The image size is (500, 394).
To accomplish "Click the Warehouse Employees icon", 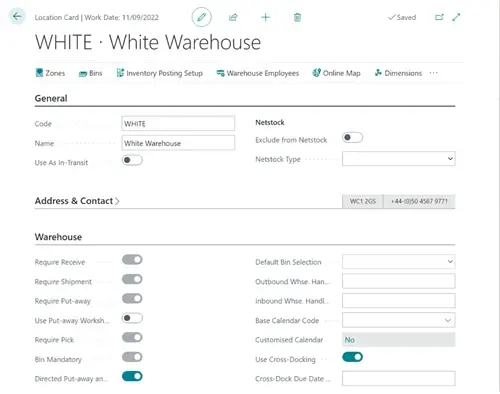I will [220, 73].
